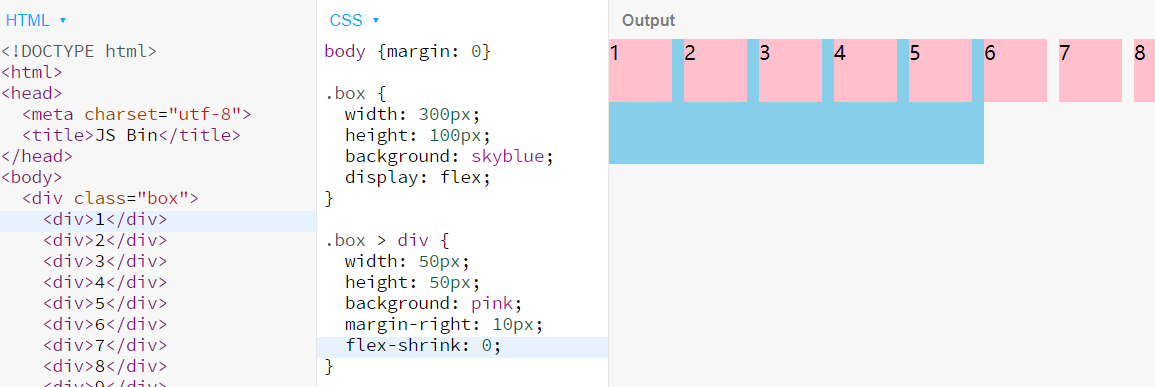This screenshot has width=1155, height=387.
Task: Click pink box numbered 1 in output
Action: point(640,70)
